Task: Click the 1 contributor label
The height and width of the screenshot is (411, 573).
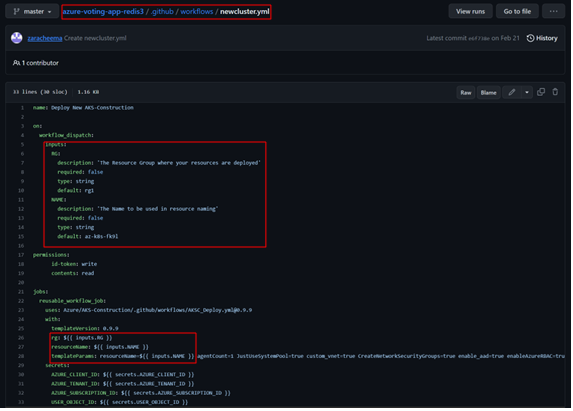Action: tap(36, 63)
